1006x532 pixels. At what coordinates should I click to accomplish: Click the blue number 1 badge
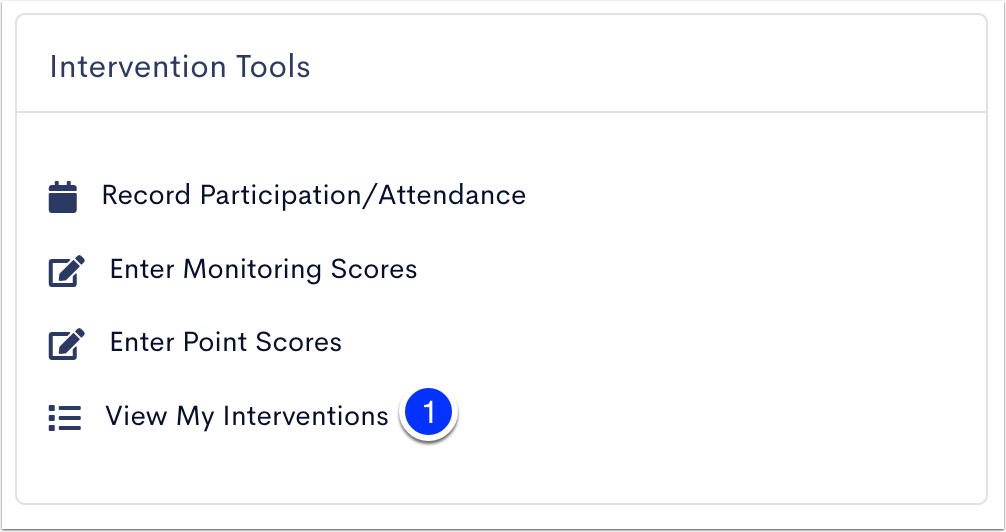[x=428, y=413]
